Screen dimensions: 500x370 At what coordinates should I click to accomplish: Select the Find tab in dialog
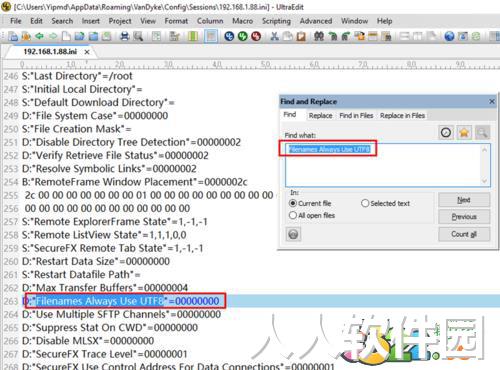290,115
